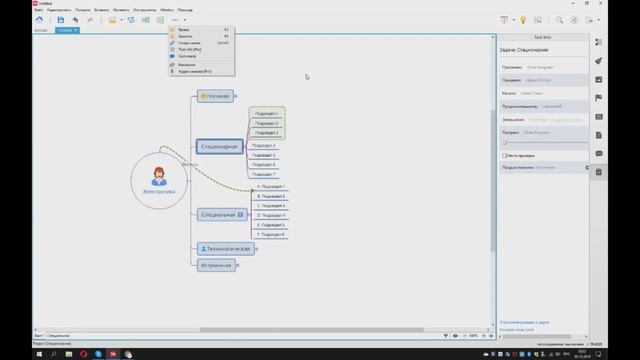Select subtopic Подраздел 4 under Стационарная
The width and height of the screenshot is (640, 360).
pyautogui.click(x=263, y=145)
